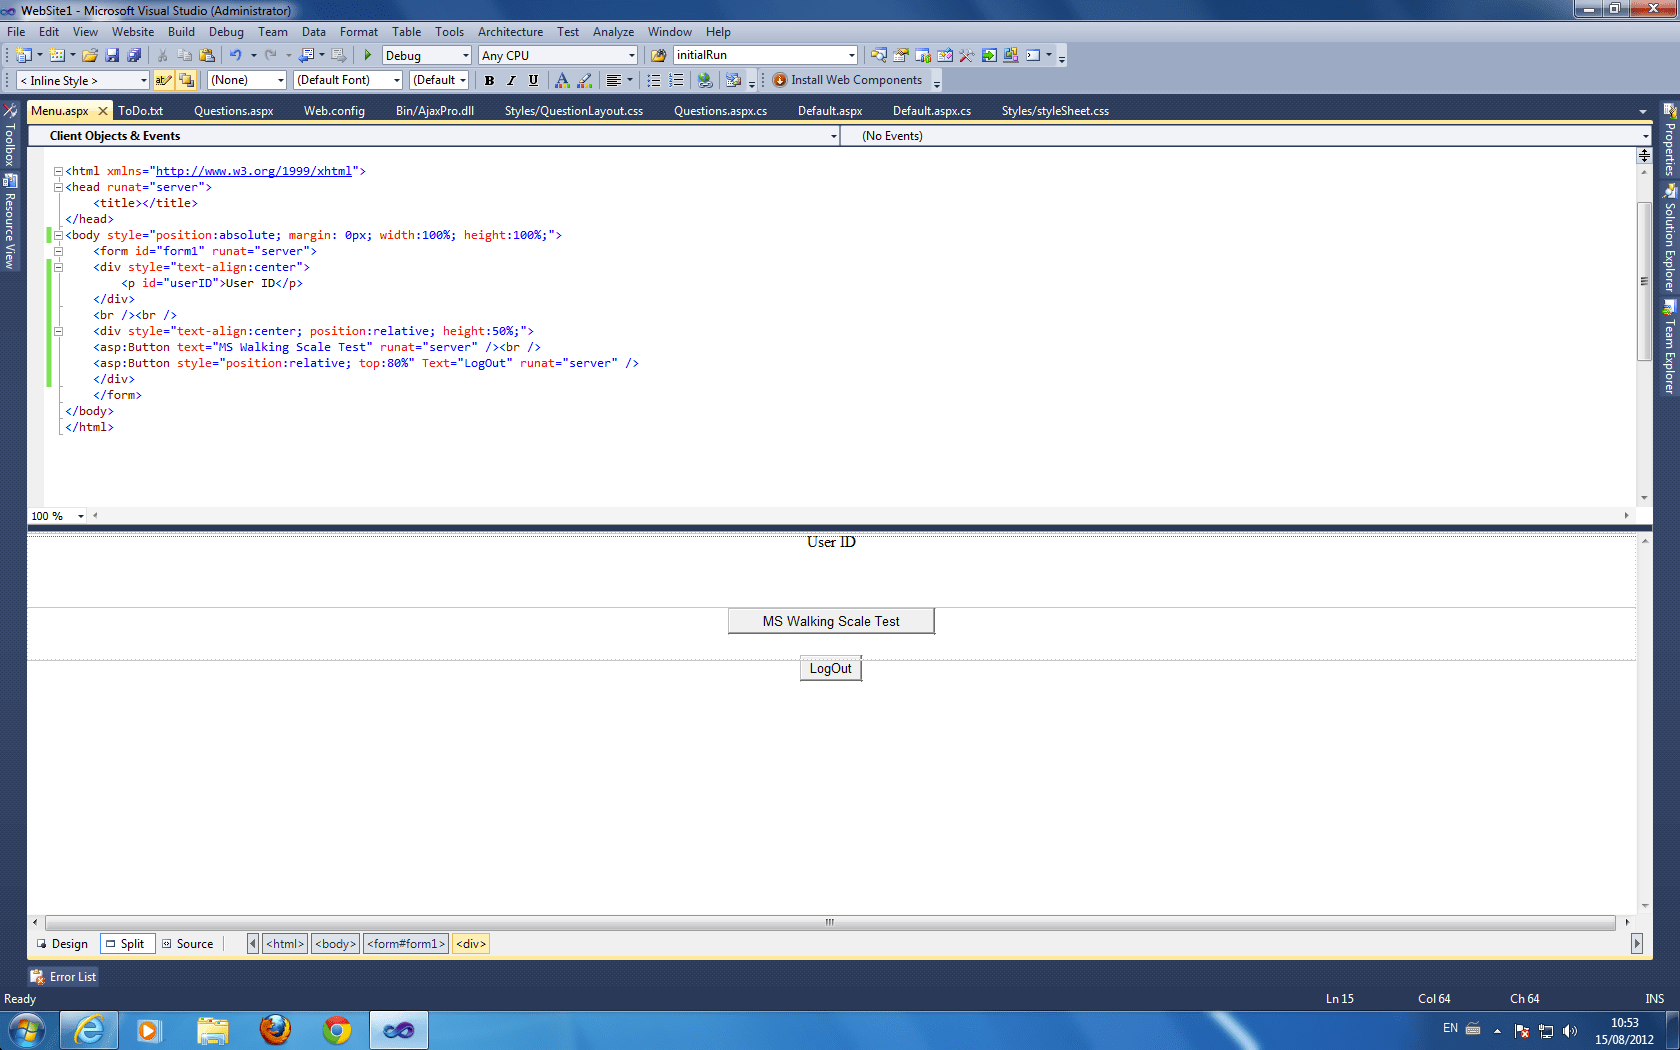This screenshot has height=1050, width=1680.
Task: Open the Error List panel
Action: pos(62,976)
